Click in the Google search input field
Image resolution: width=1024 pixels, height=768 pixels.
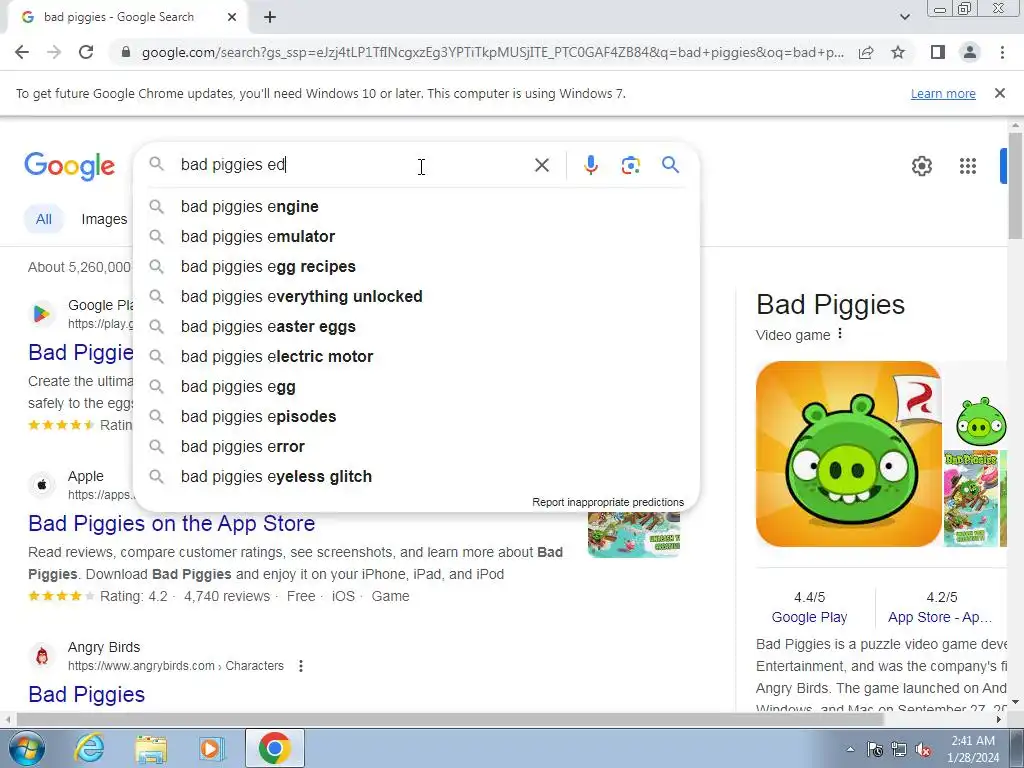[353, 165]
